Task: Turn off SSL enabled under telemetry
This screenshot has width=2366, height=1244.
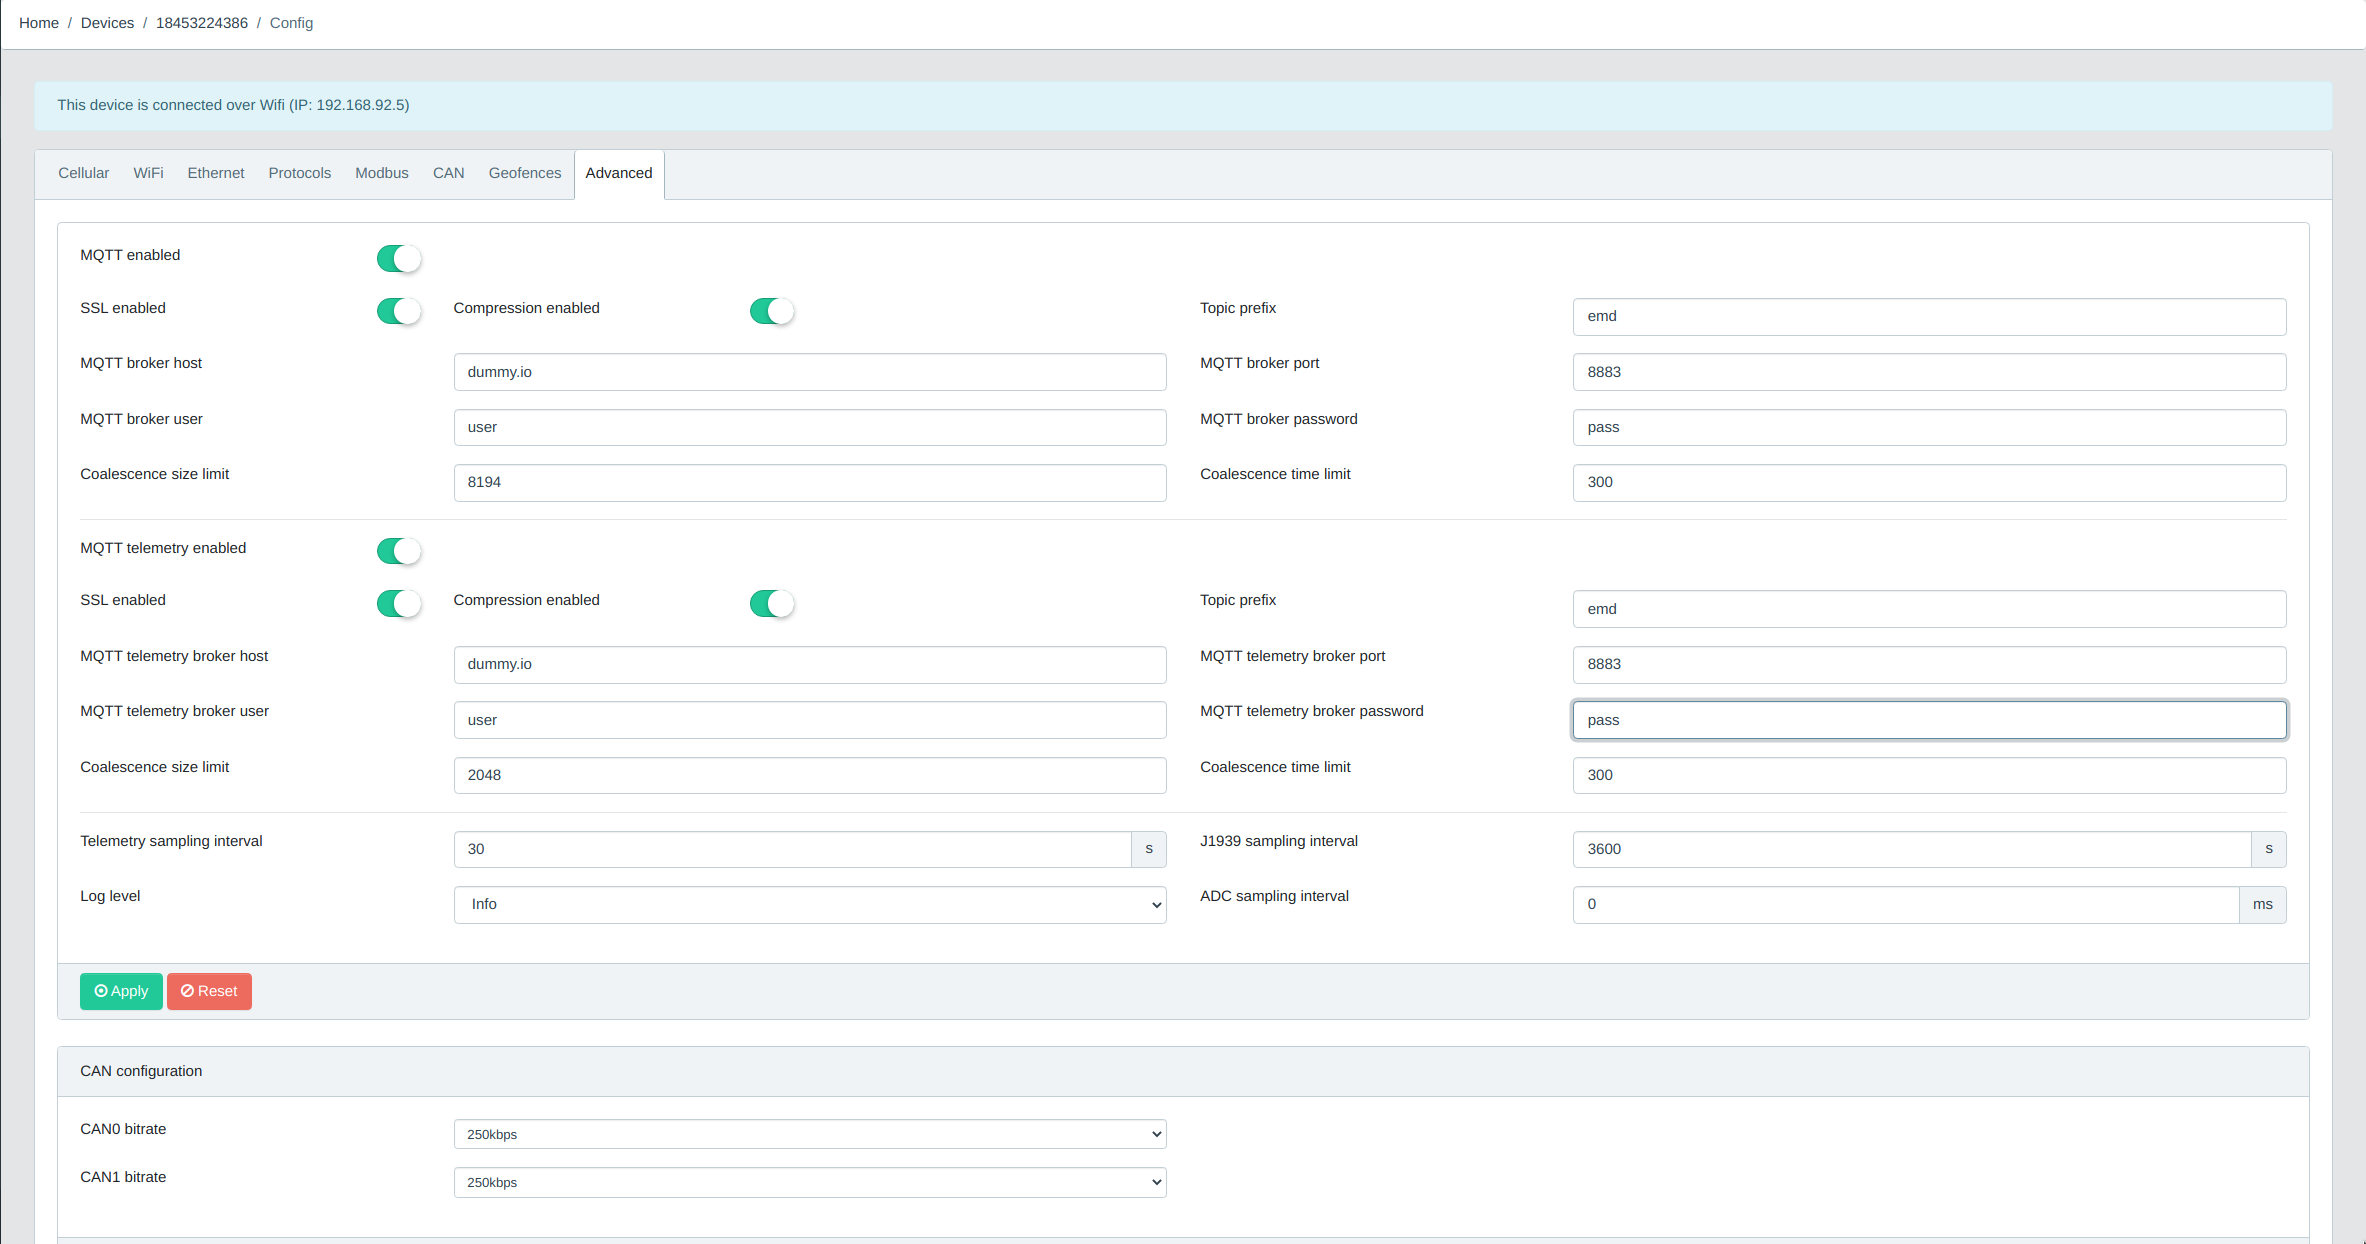Action: coord(398,603)
